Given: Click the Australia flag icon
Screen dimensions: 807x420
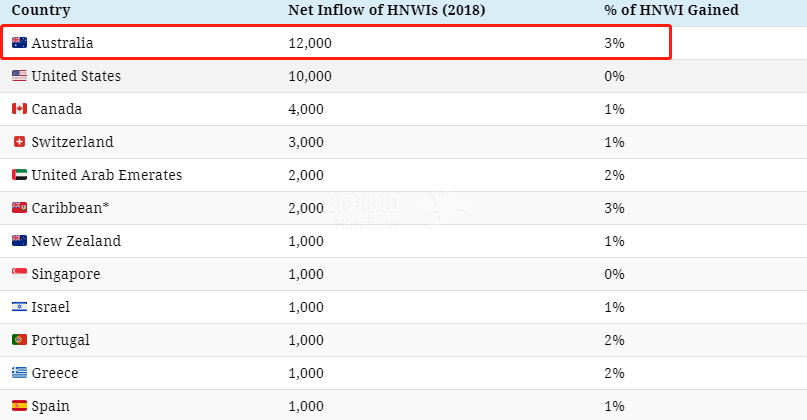Looking at the screenshot, I should point(19,43).
